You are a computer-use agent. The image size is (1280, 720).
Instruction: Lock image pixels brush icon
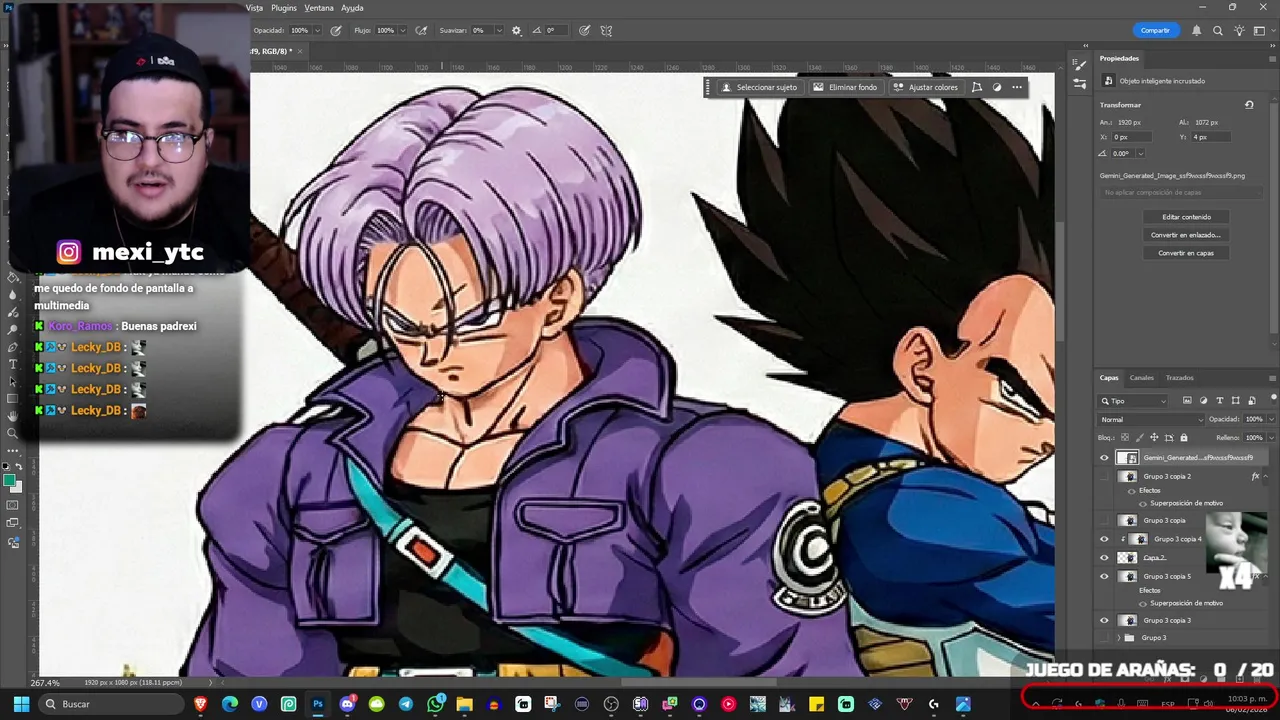click(1139, 438)
